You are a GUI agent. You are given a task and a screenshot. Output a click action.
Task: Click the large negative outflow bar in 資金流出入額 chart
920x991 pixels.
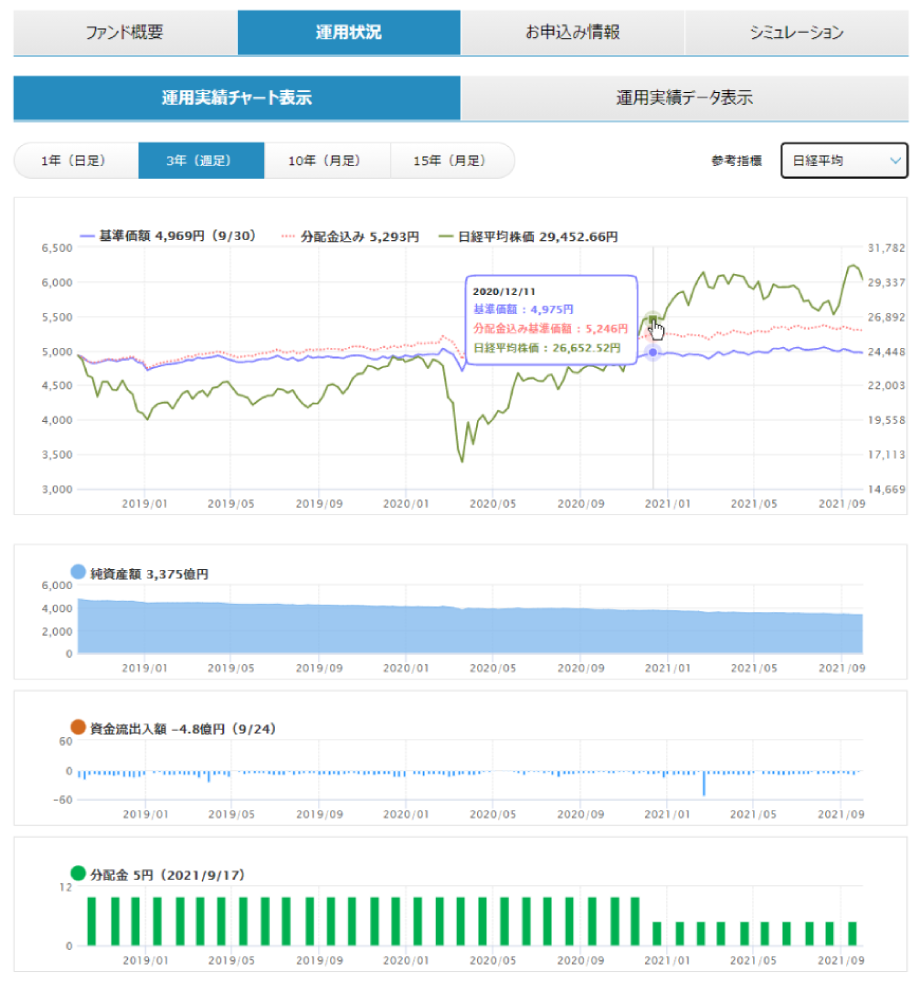(704, 783)
